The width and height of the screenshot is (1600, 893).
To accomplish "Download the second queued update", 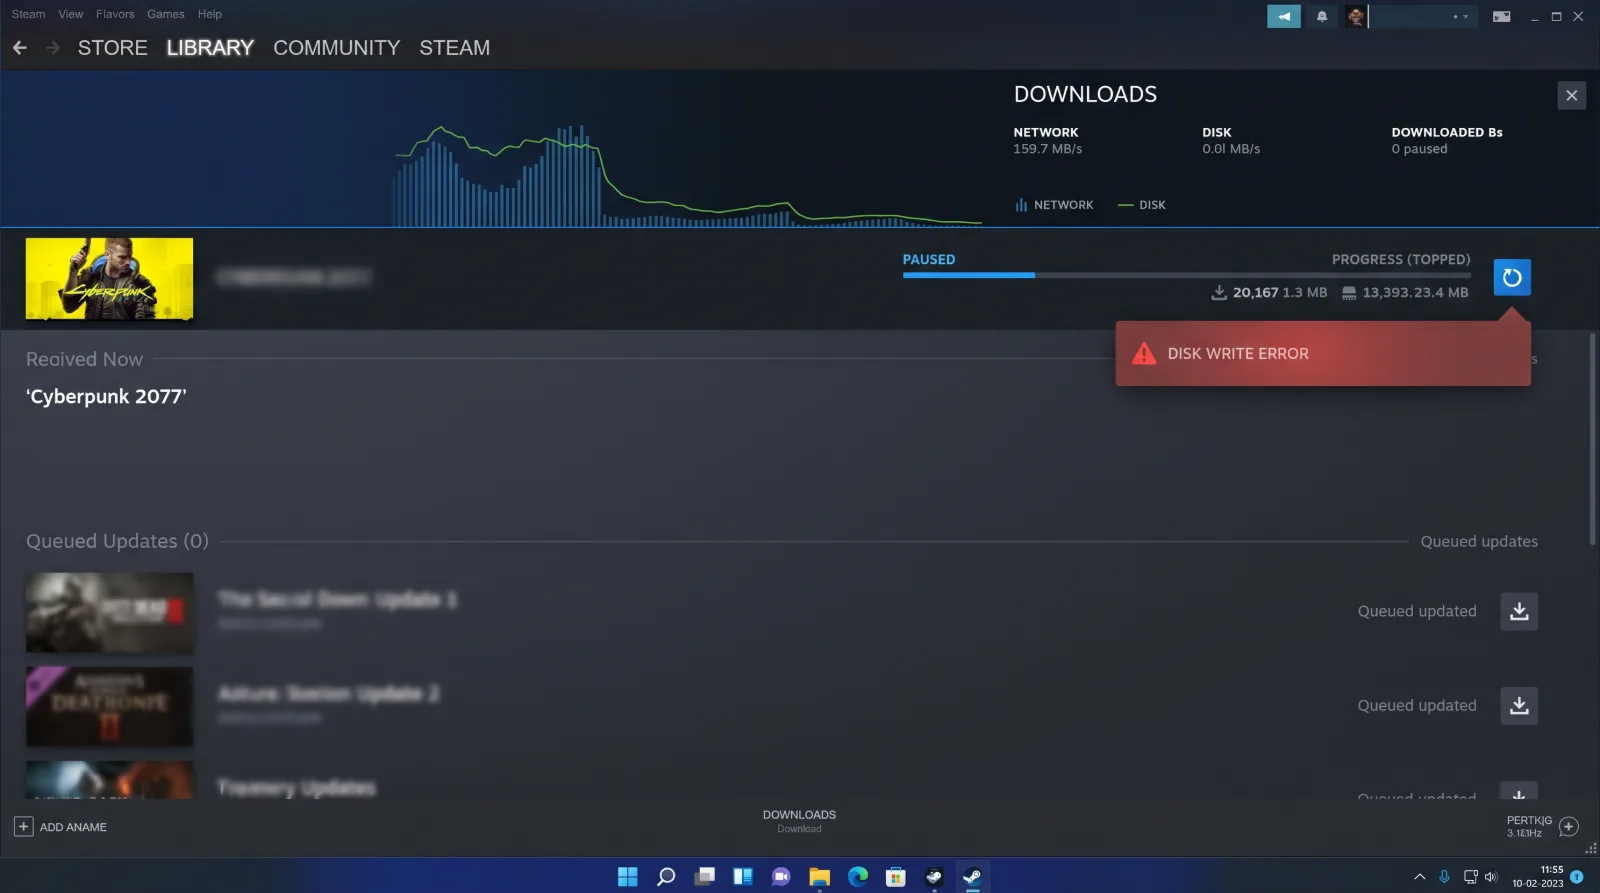I will coord(1519,705).
